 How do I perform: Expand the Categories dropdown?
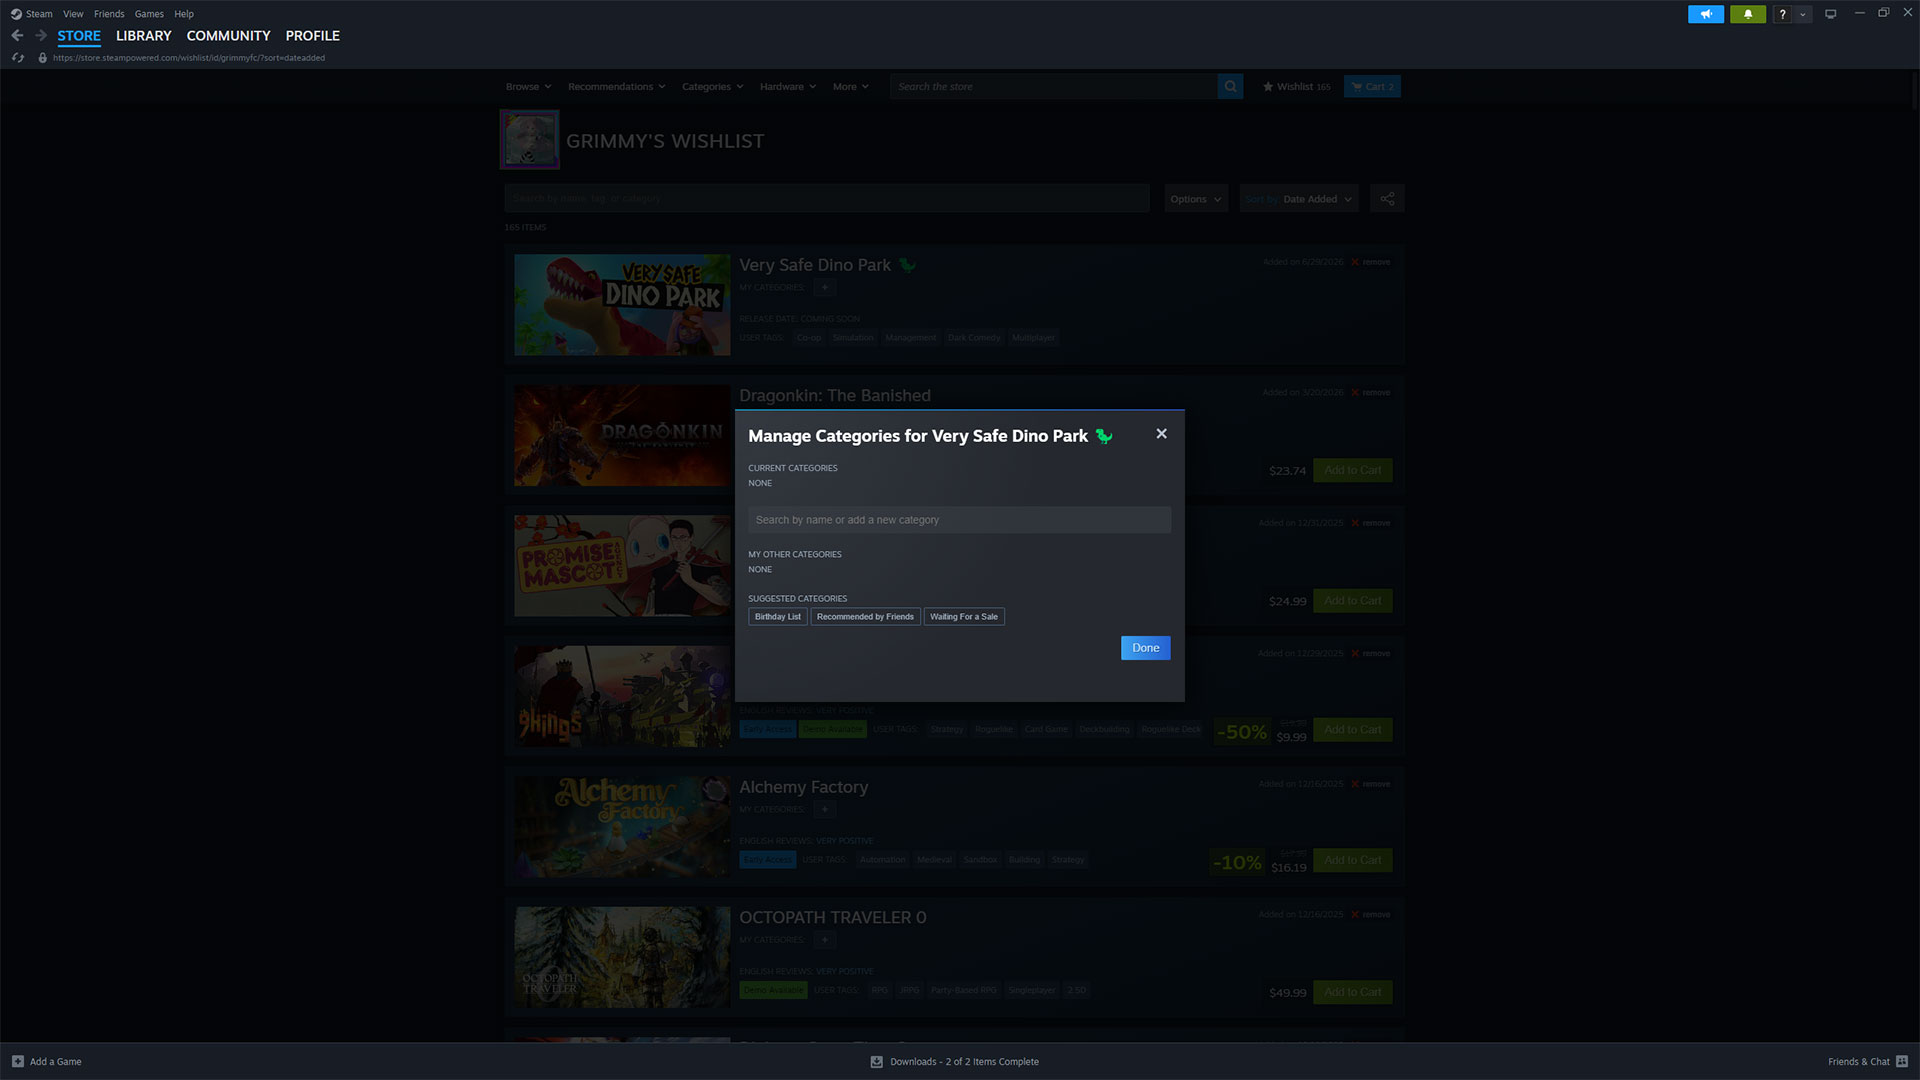coord(712,87)
